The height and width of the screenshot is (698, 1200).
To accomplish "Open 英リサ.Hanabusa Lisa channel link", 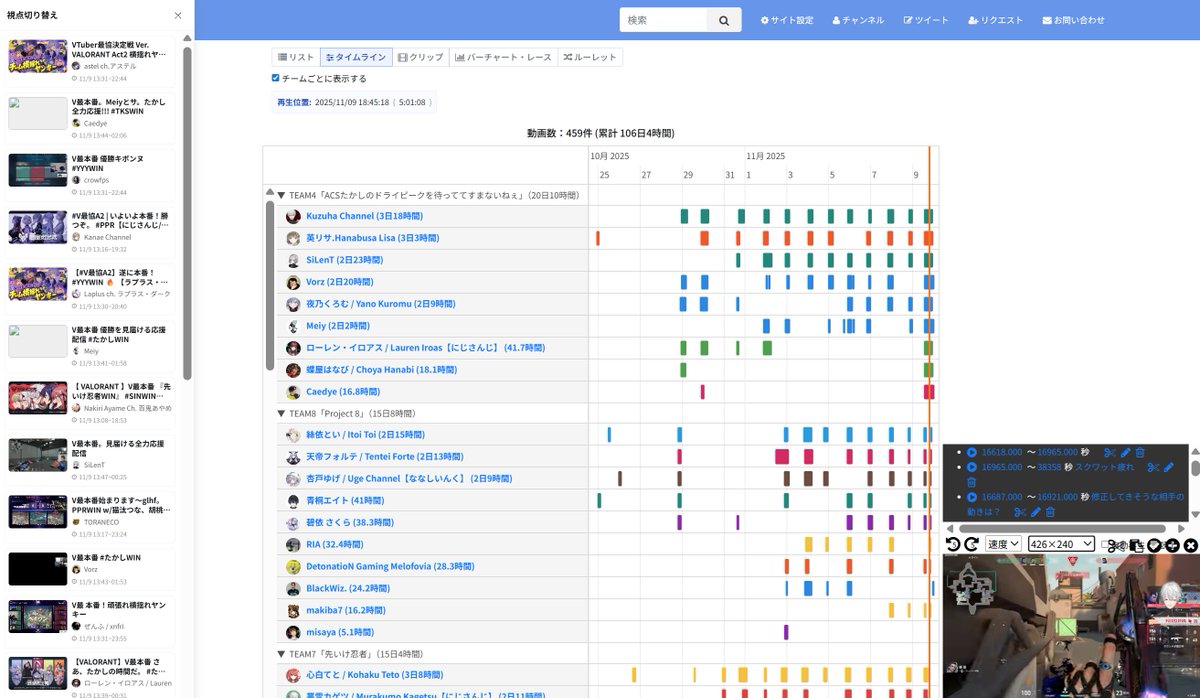I will [372, 238].
